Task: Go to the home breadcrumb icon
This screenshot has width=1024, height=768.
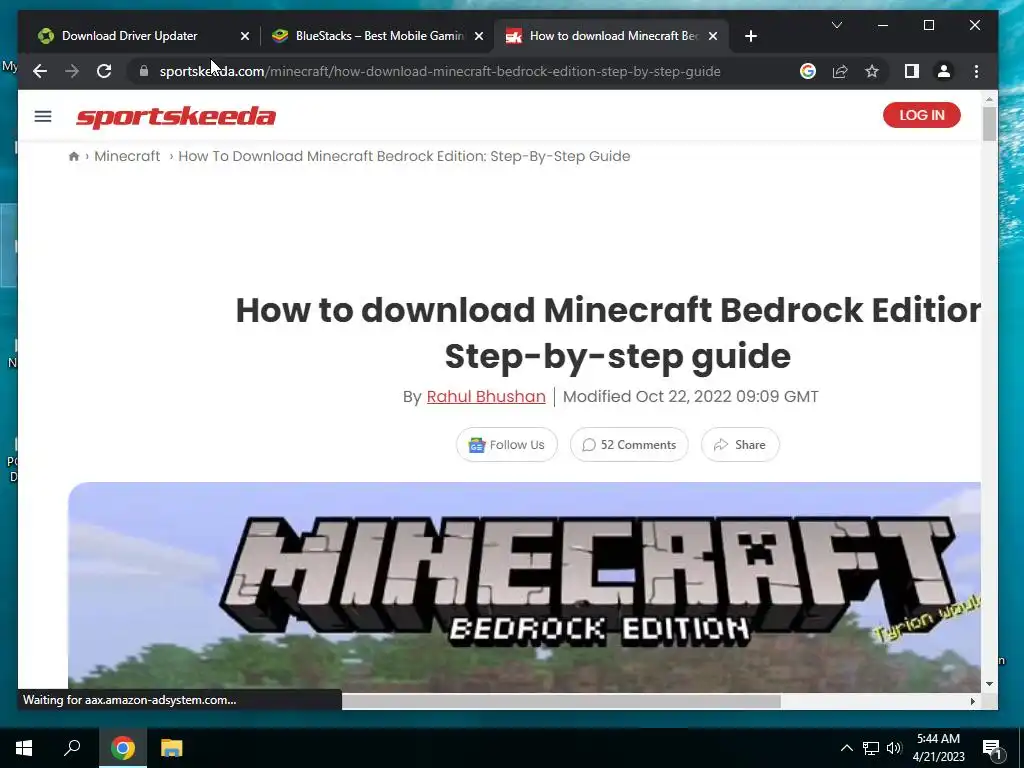Action: pos(74,156)
